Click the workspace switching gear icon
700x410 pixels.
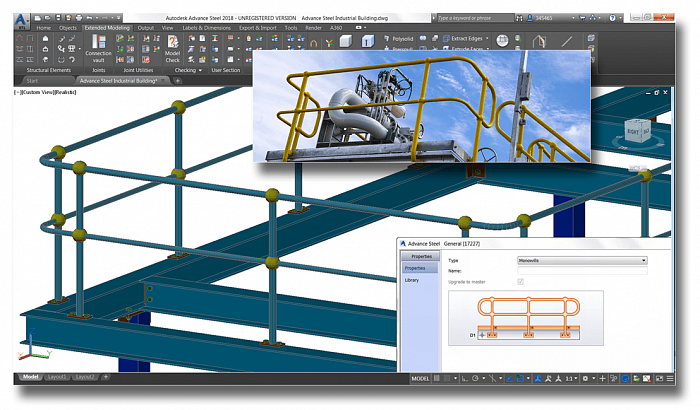tap(585, 379)
